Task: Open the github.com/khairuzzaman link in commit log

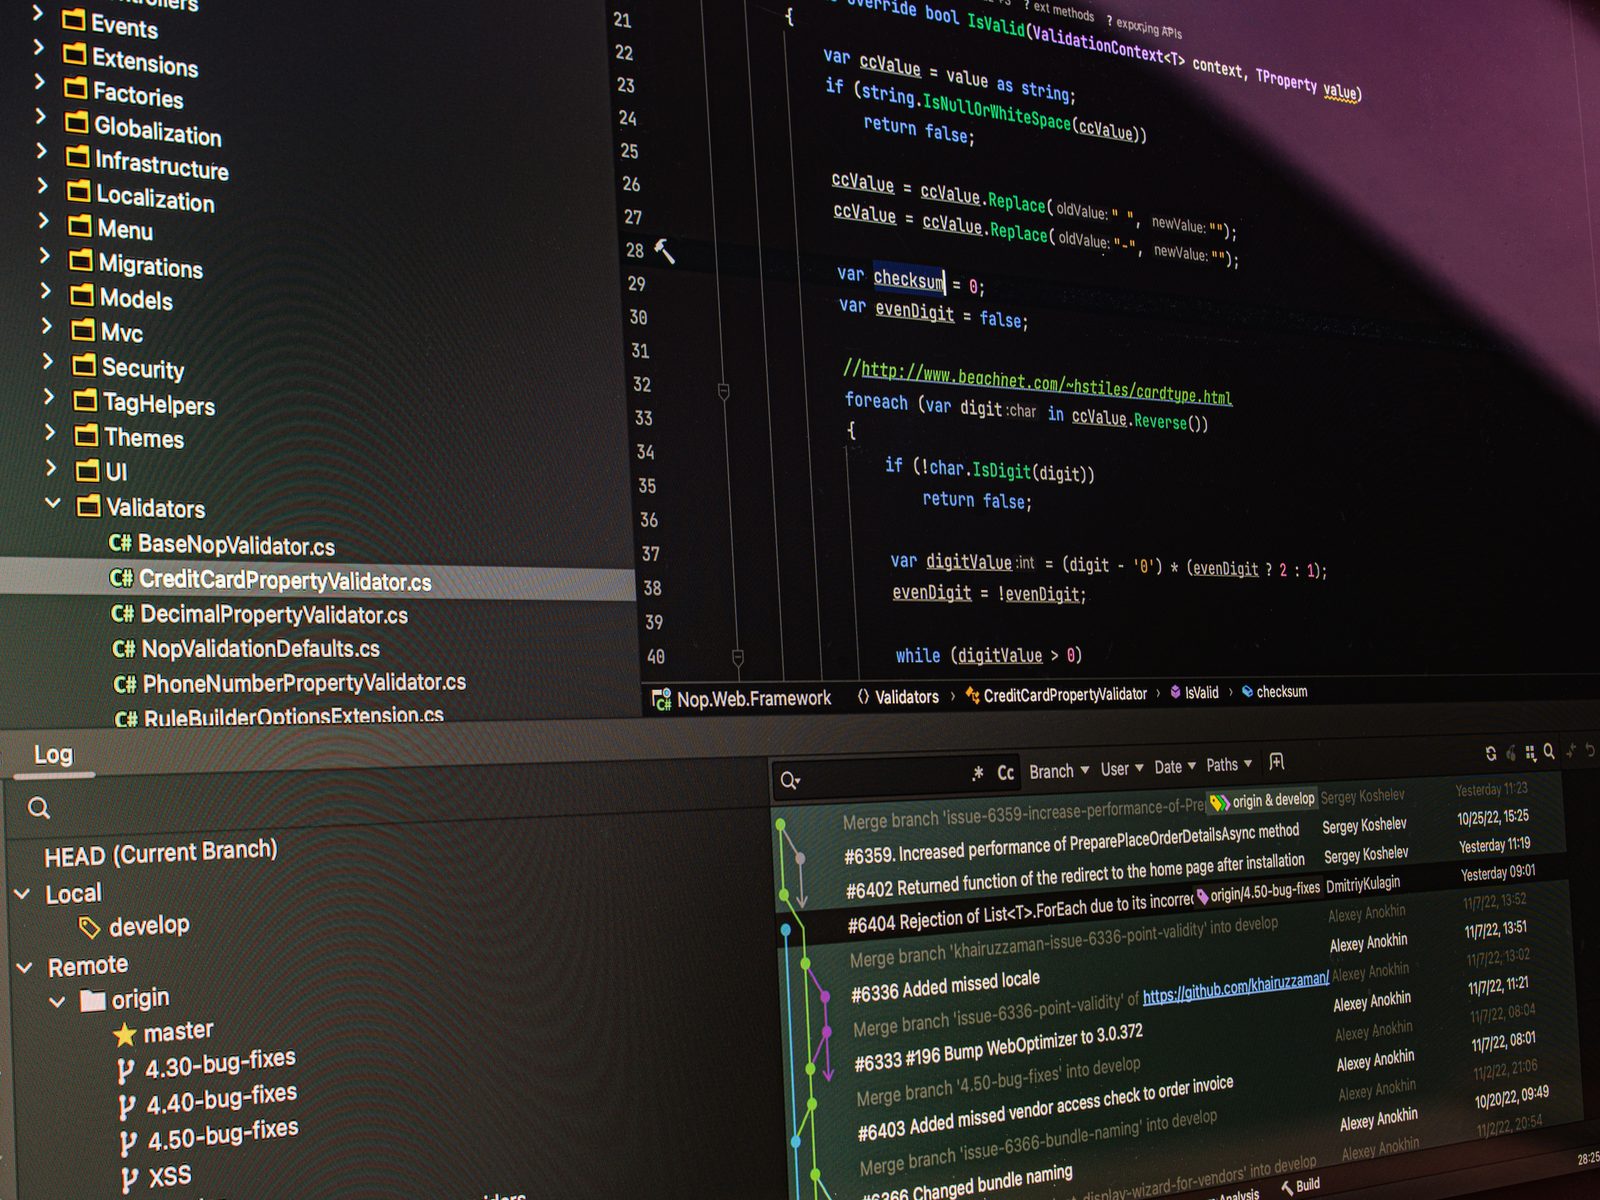Action: pyautogui.click(x=1236, y=988)
